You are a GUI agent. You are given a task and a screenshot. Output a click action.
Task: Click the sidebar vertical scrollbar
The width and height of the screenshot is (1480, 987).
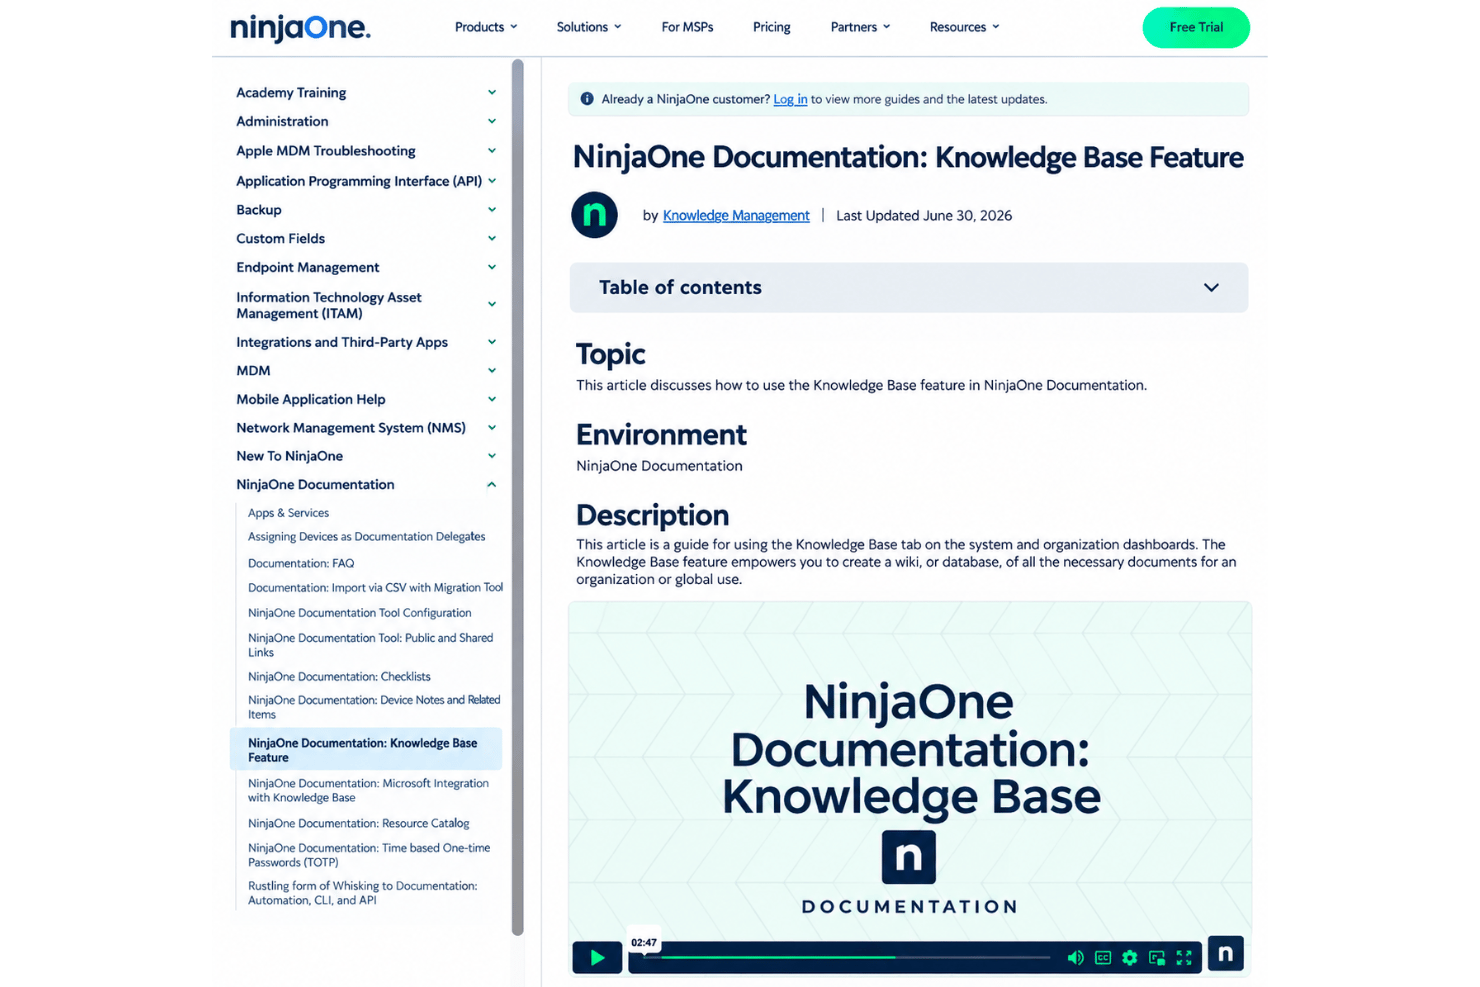point(517,497)
